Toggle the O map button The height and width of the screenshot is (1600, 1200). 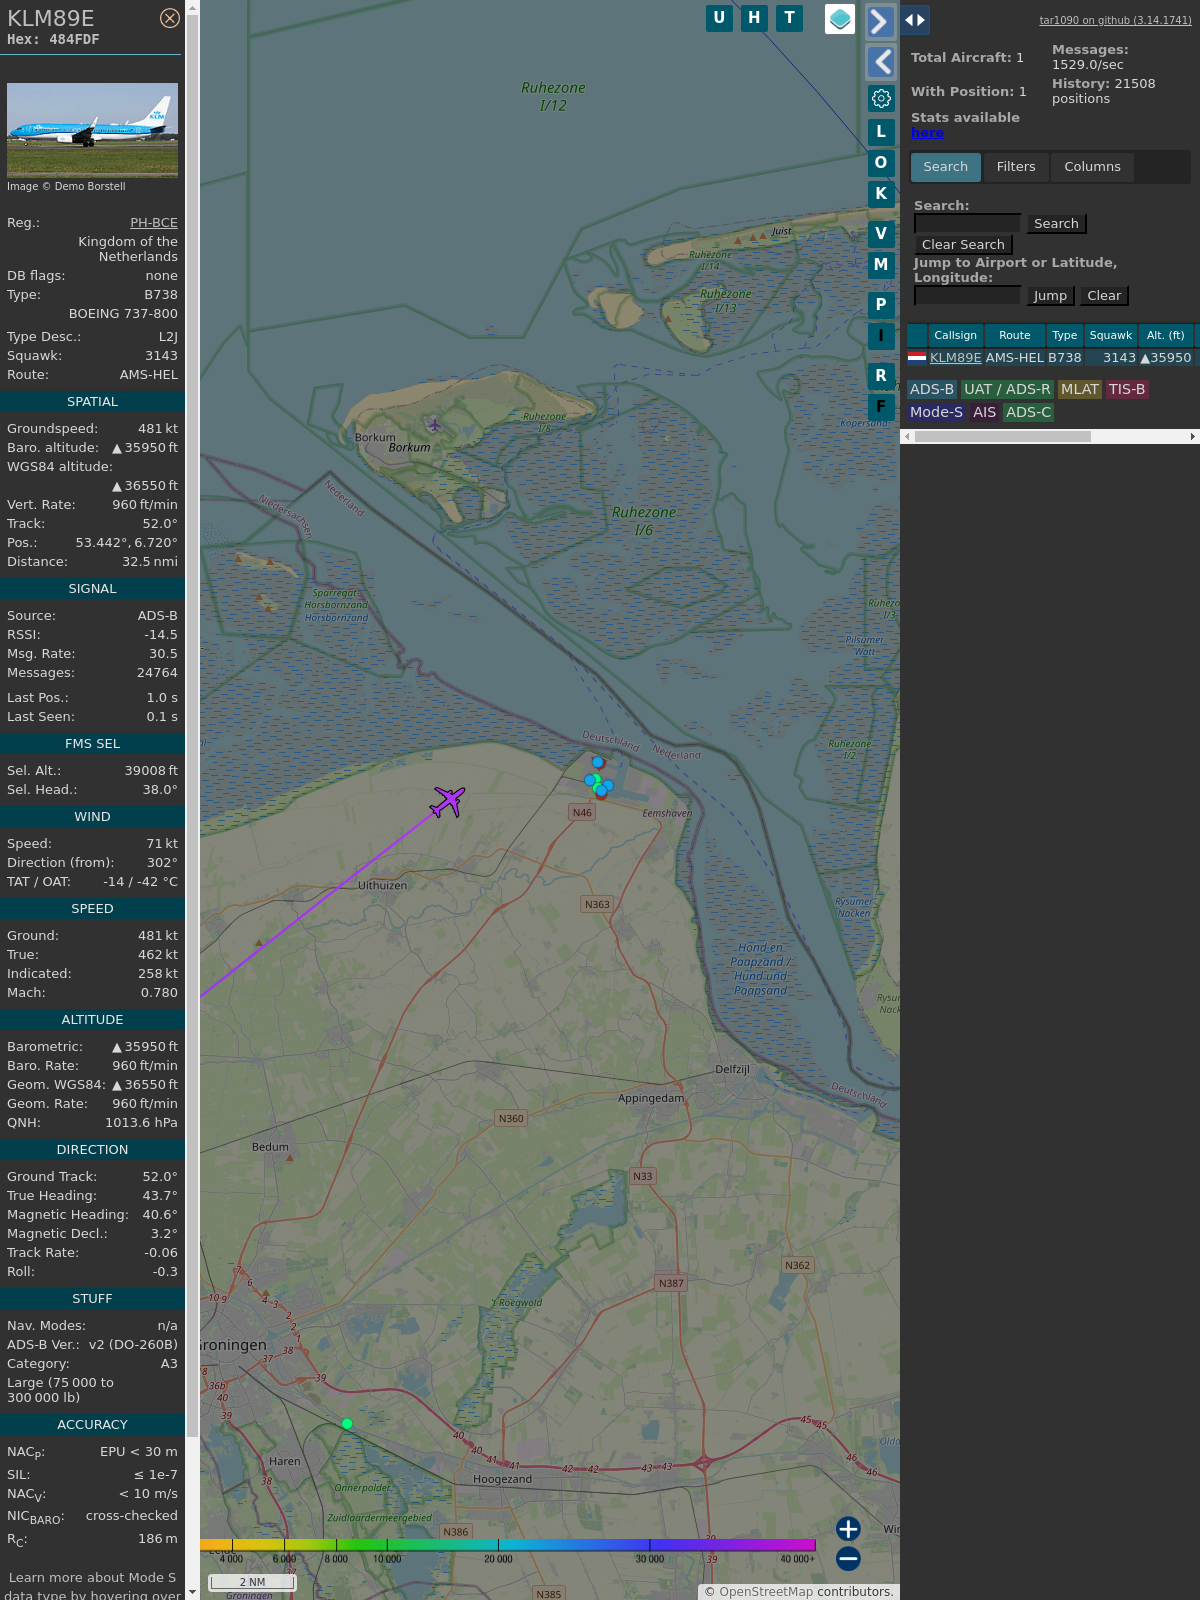881,163
